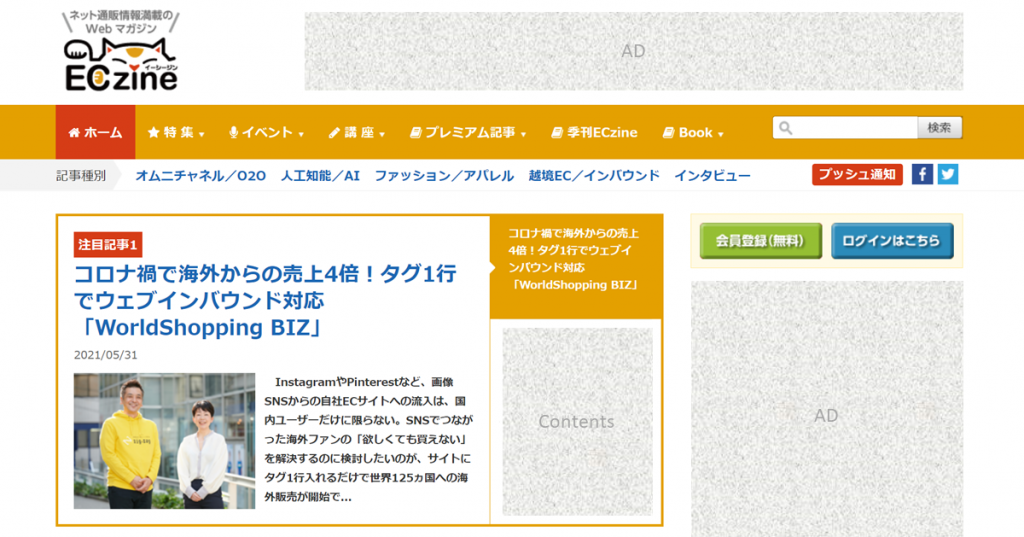This screenshot has width=1024, height=537.
Task: Open the 特集 menu item
Action: pos(176,133)
